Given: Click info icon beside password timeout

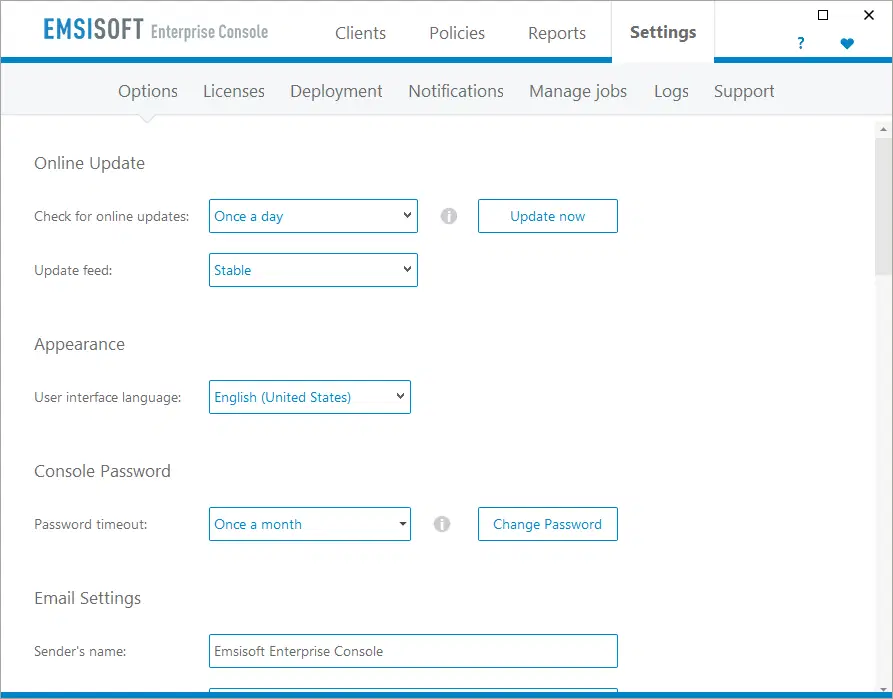Looking at the screenshot, I should 442,524.
